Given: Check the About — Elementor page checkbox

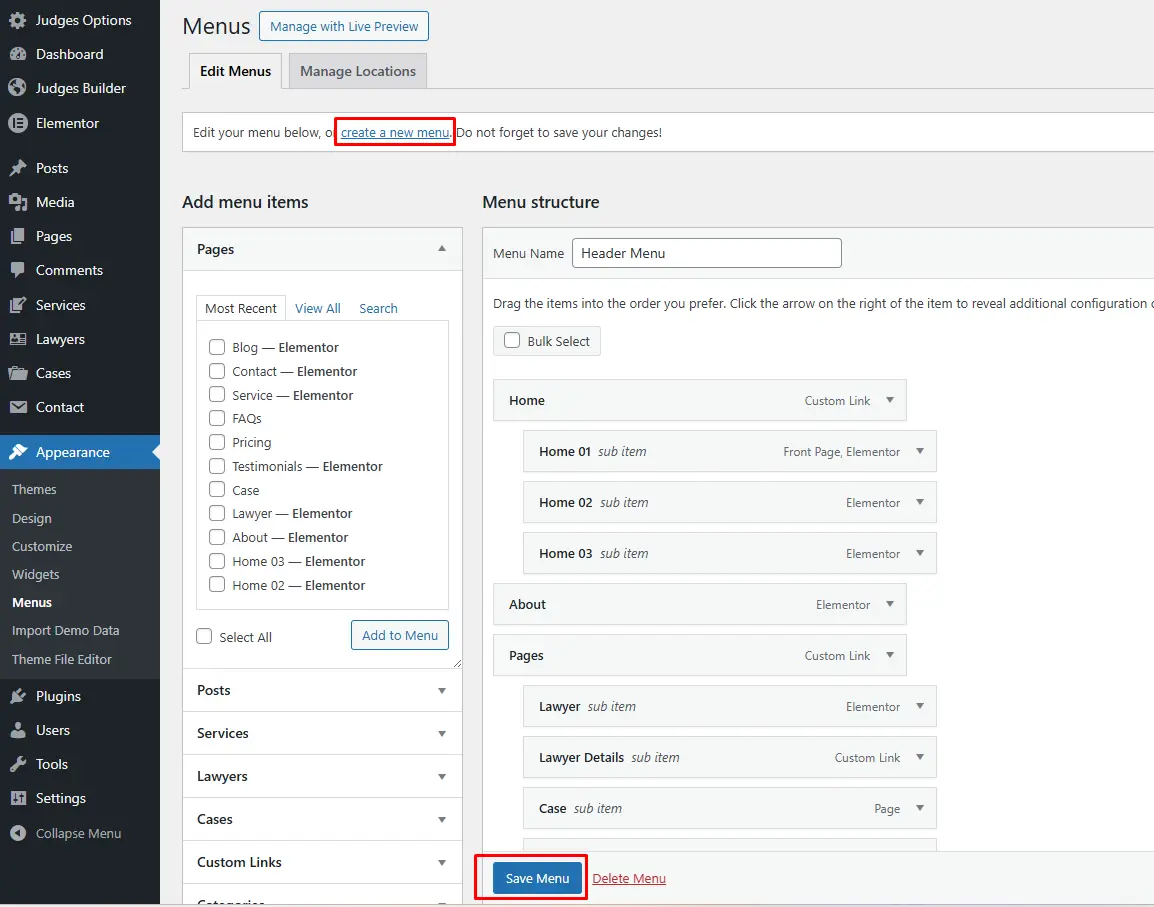Looking at the screenshot, I should [x=217, y=537].
